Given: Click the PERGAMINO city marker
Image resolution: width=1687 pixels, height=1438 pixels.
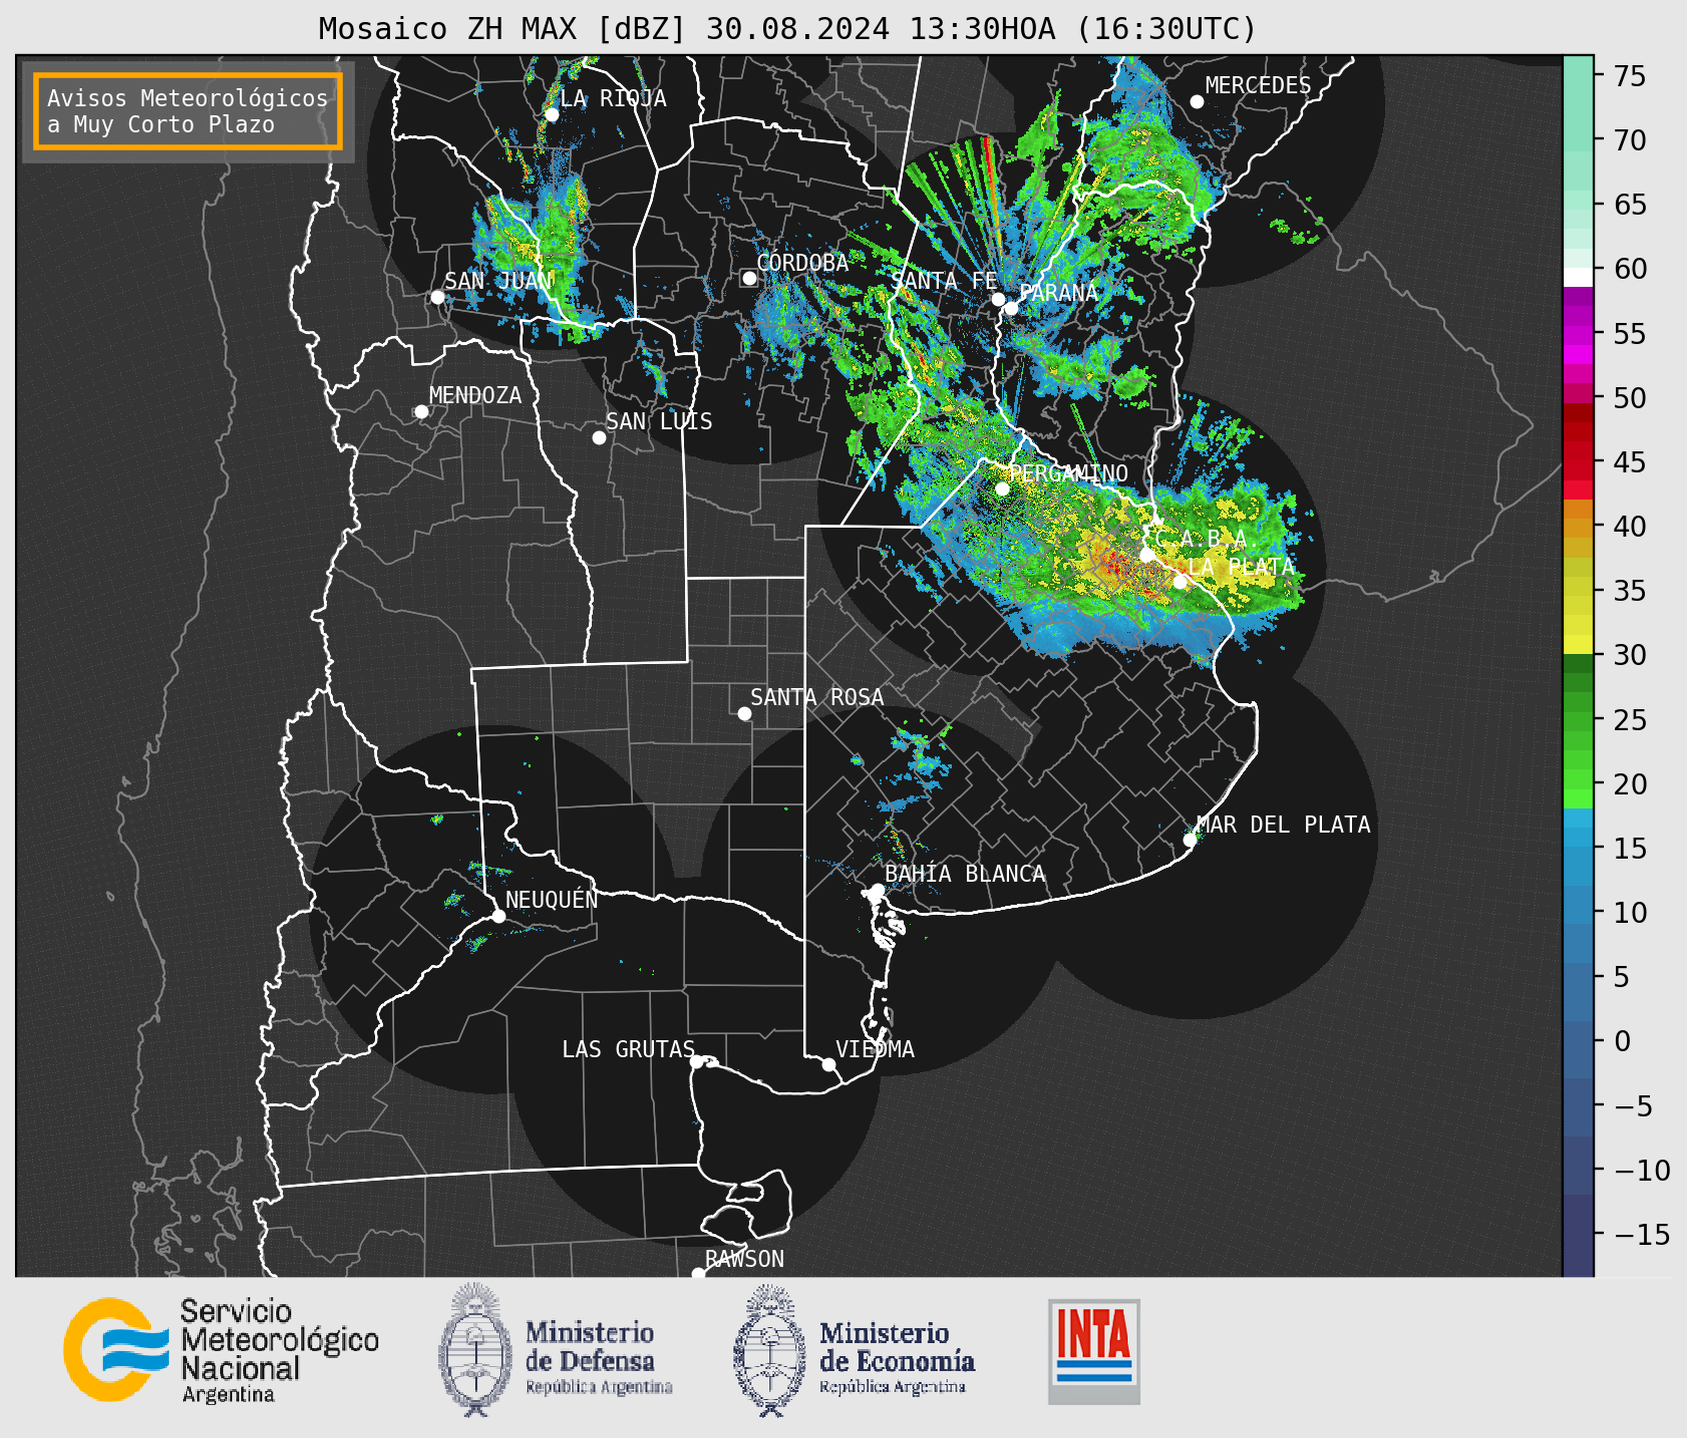Looking at the screenshot, I should (1002, 489).
